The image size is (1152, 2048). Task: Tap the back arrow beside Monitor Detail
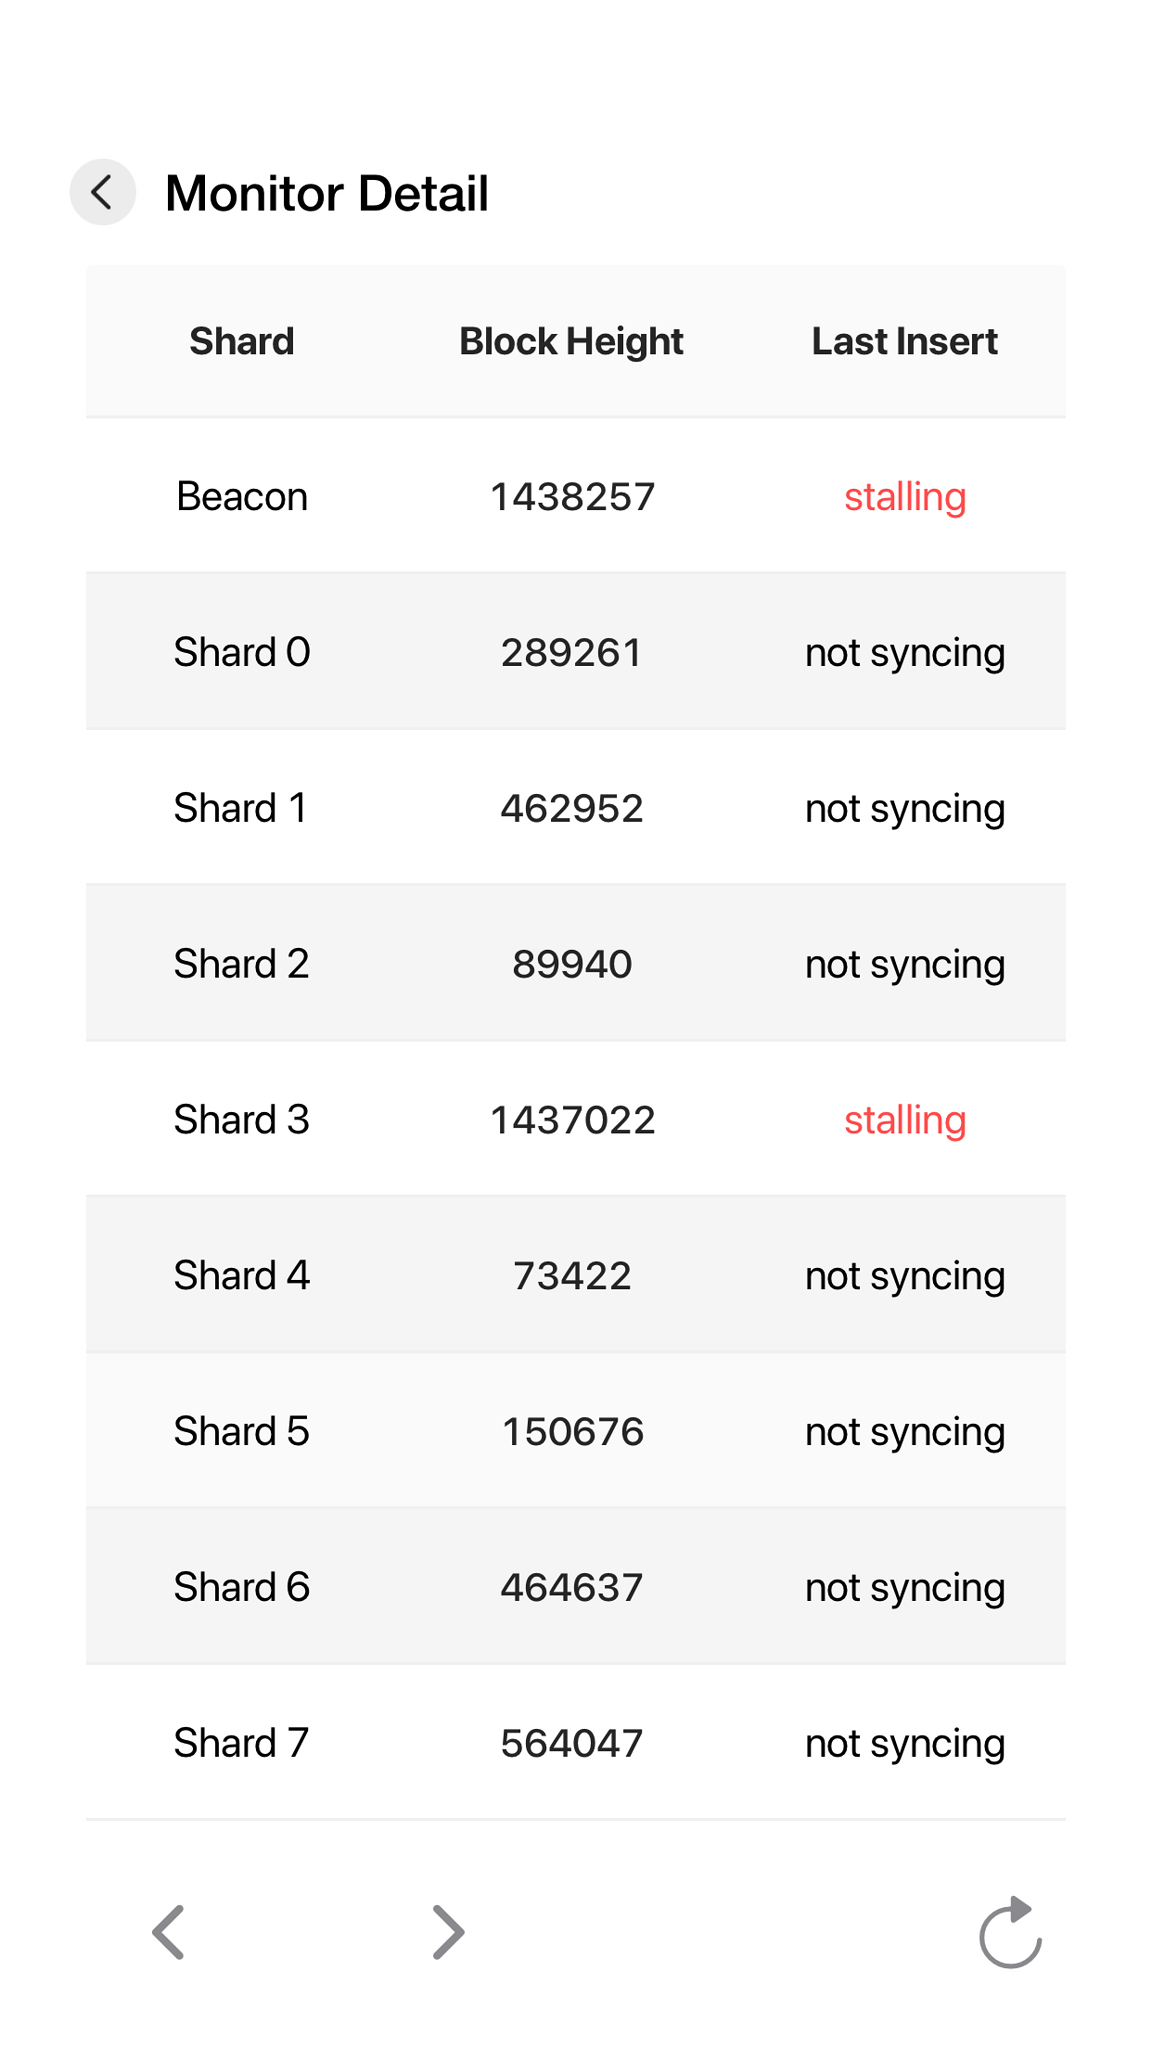click(102, 192)
